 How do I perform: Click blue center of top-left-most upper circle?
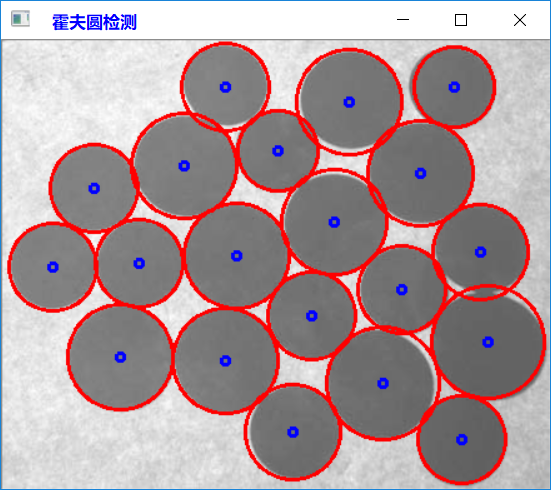click(x=225, y=87)
